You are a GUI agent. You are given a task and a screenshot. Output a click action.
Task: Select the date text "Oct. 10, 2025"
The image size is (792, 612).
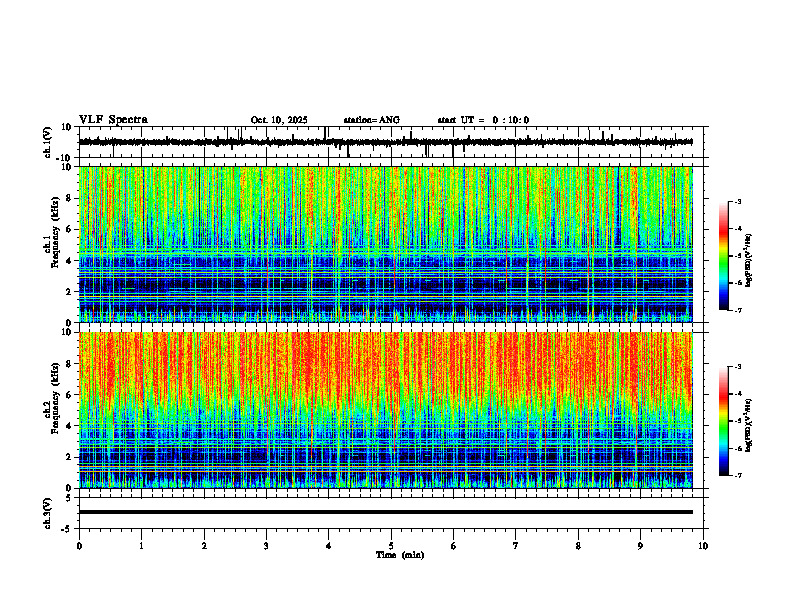(279, 120)
